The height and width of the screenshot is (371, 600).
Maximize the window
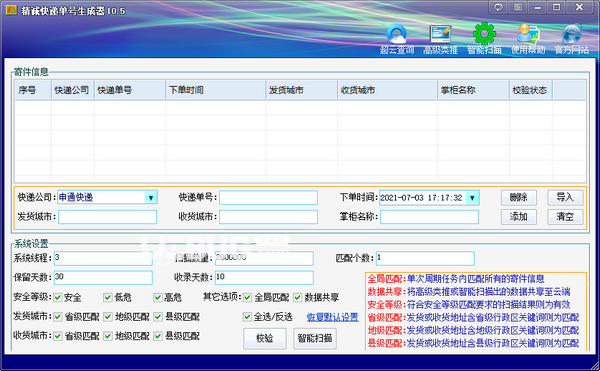pyautogui.click(x=557, y=7)
